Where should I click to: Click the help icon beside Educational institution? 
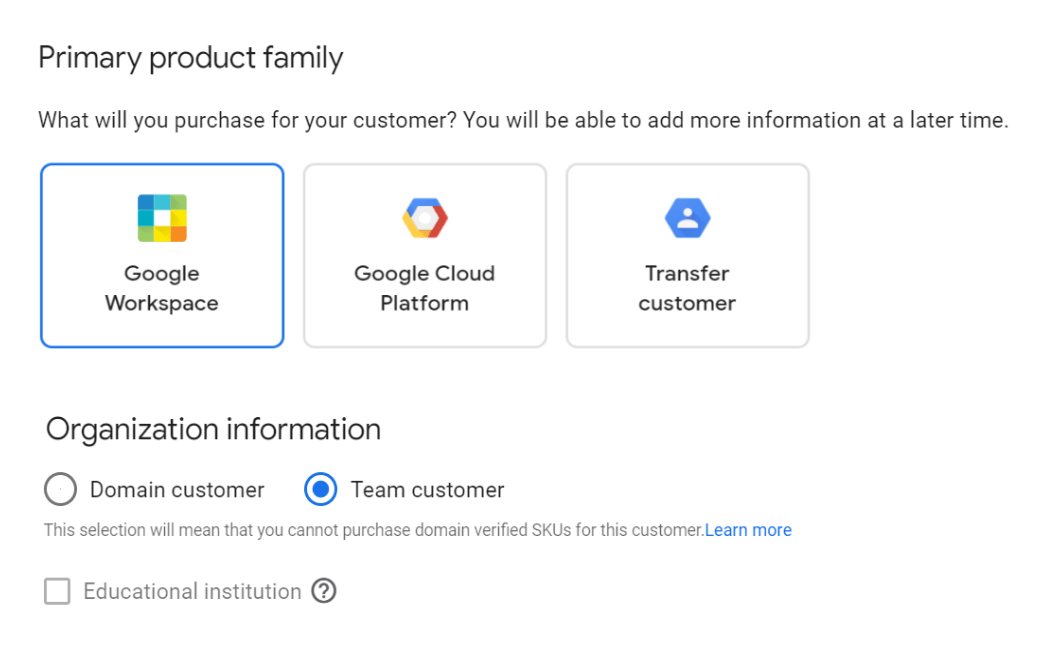[323, 591]
